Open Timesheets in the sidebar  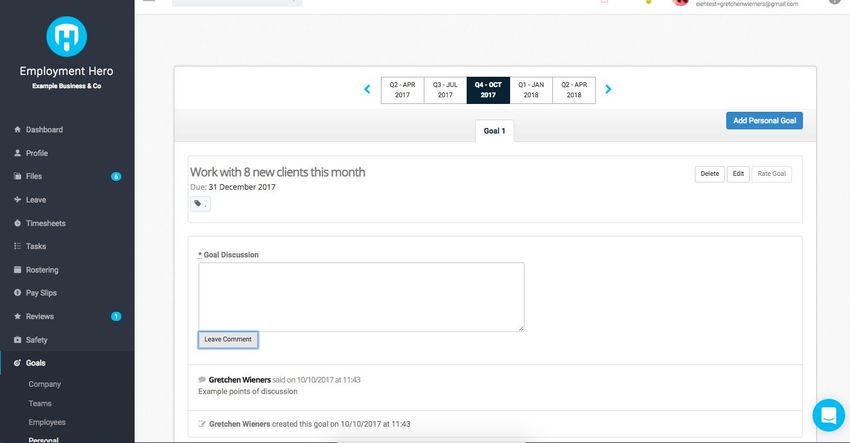(46, 223)
